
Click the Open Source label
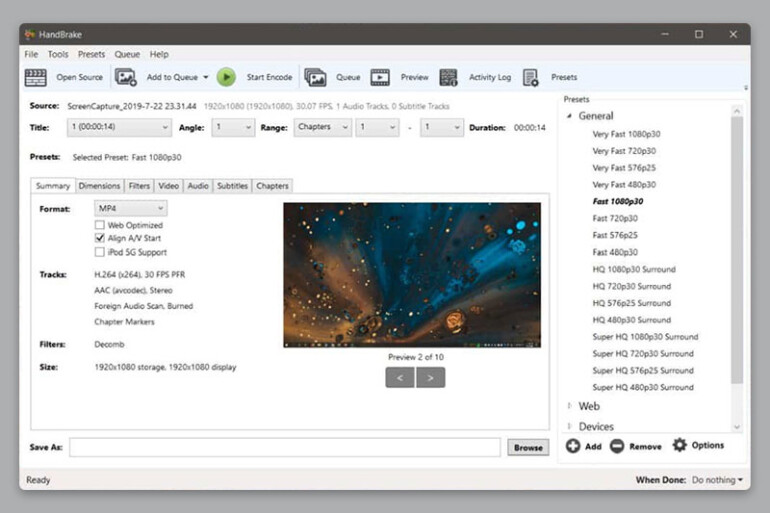(x=80, y=77)
